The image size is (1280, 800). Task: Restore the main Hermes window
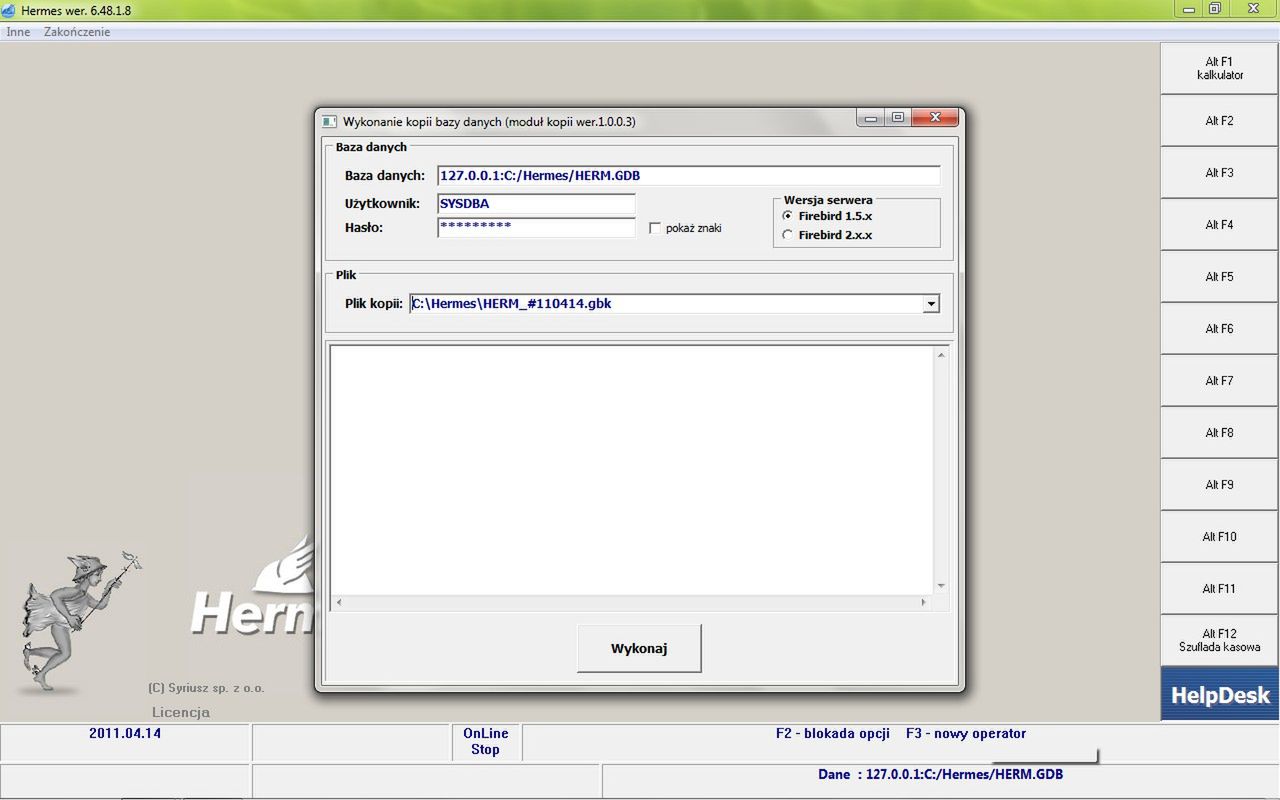[x=1215, y=9]
